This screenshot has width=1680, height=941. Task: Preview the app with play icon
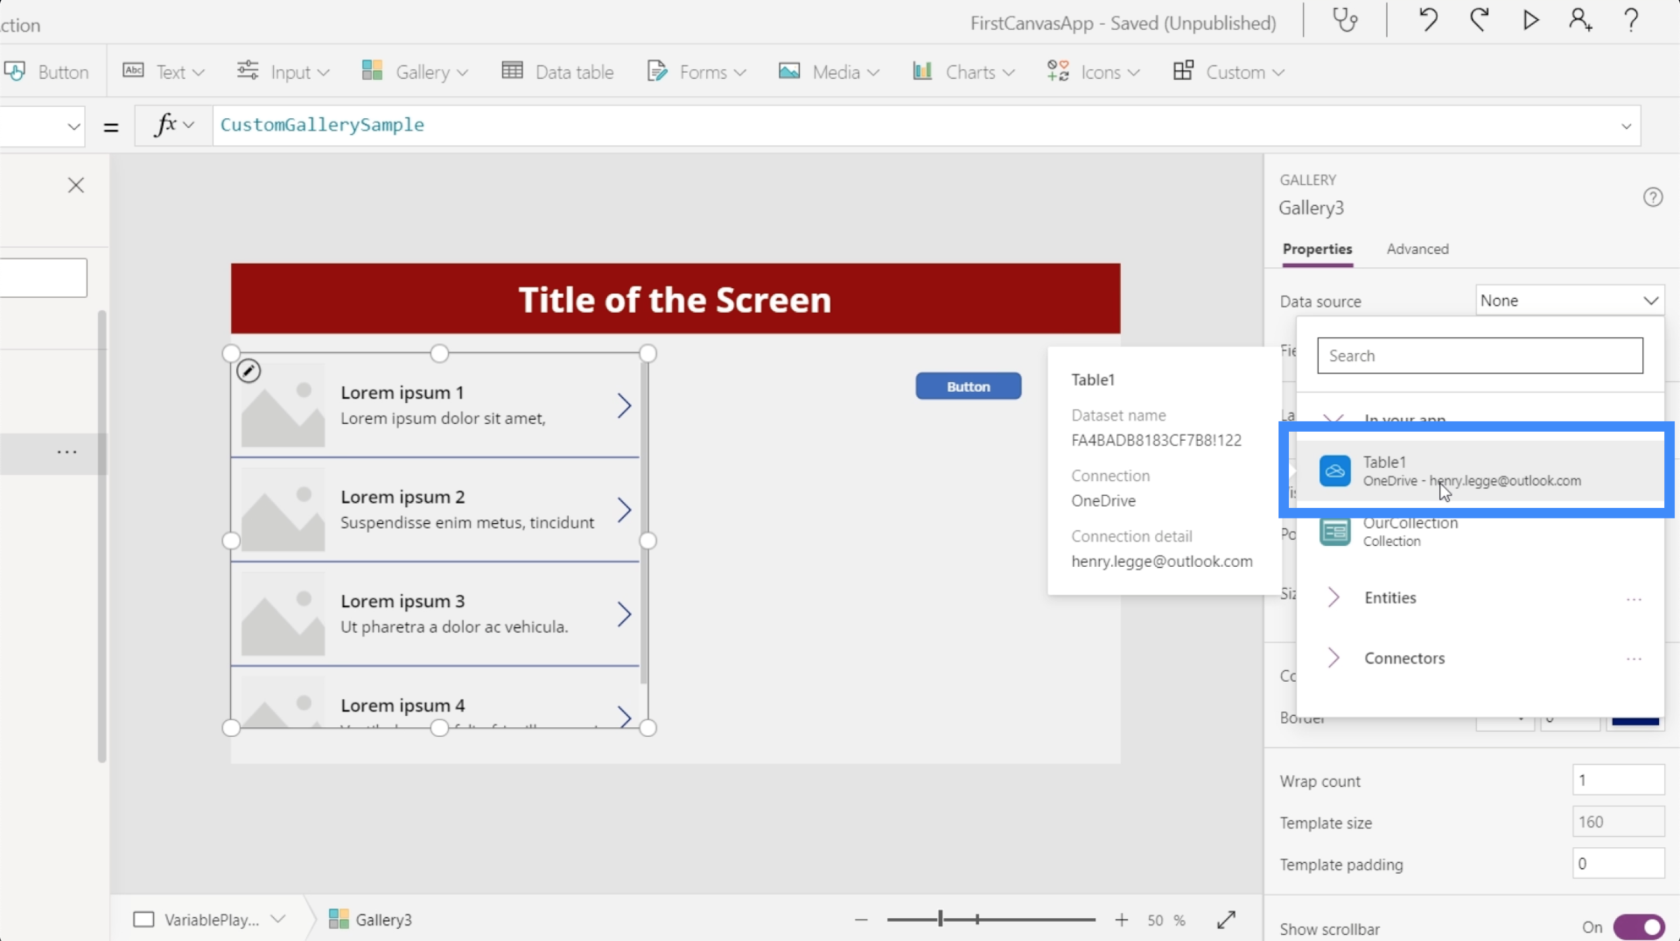(x=1530, y=20)
